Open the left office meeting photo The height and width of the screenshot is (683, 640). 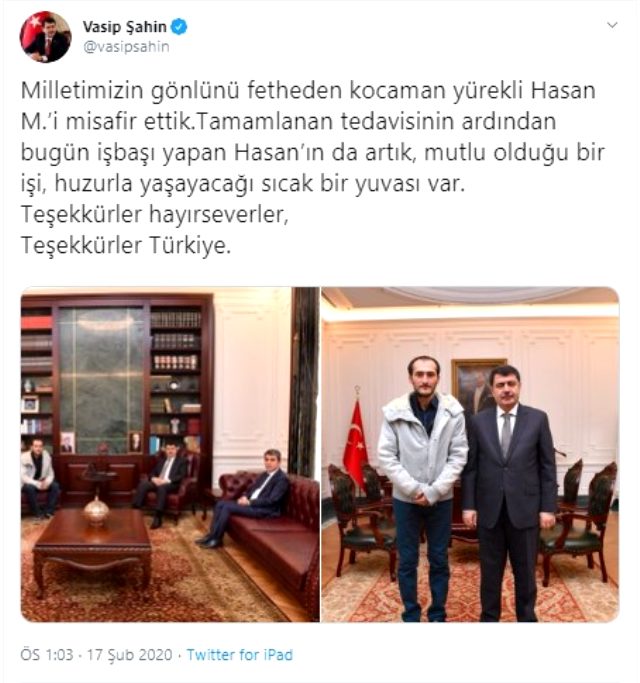170,454
